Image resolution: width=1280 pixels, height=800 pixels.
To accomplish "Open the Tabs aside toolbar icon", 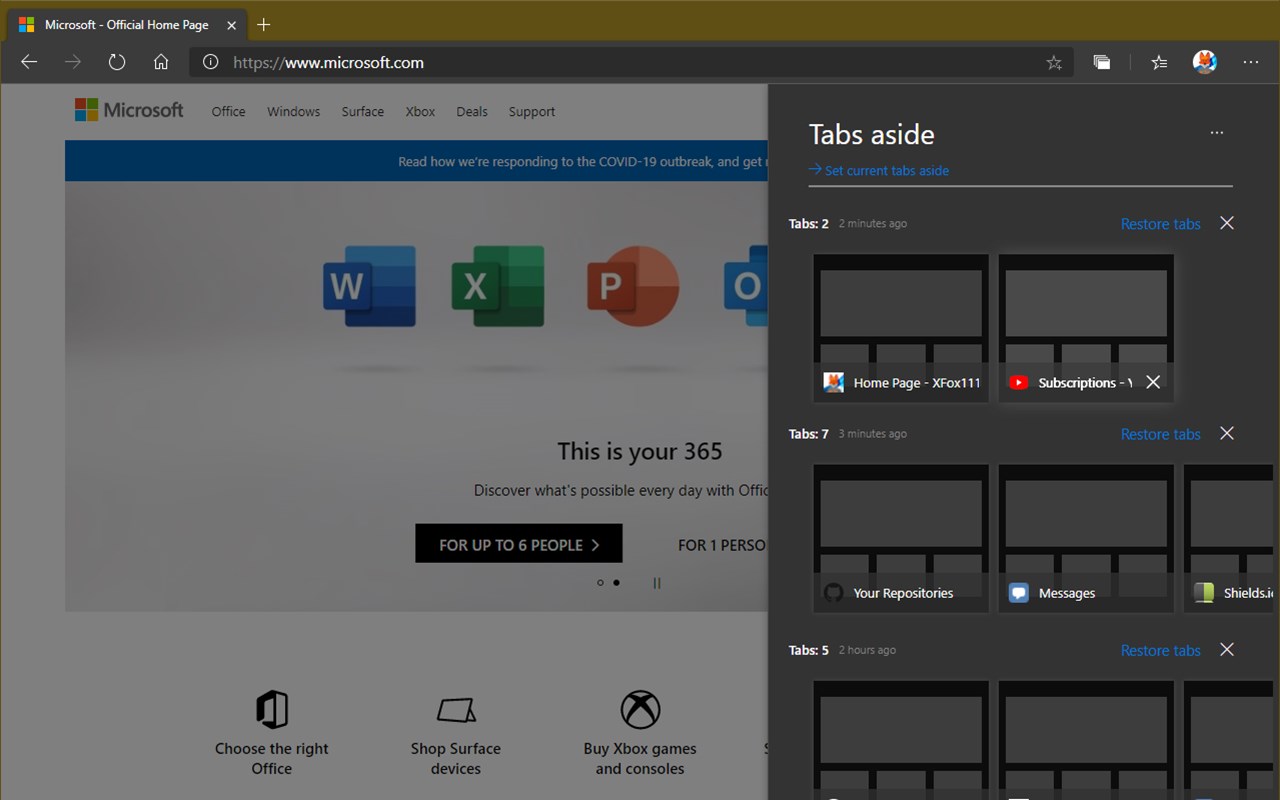I will click(x=1101, y=62).
